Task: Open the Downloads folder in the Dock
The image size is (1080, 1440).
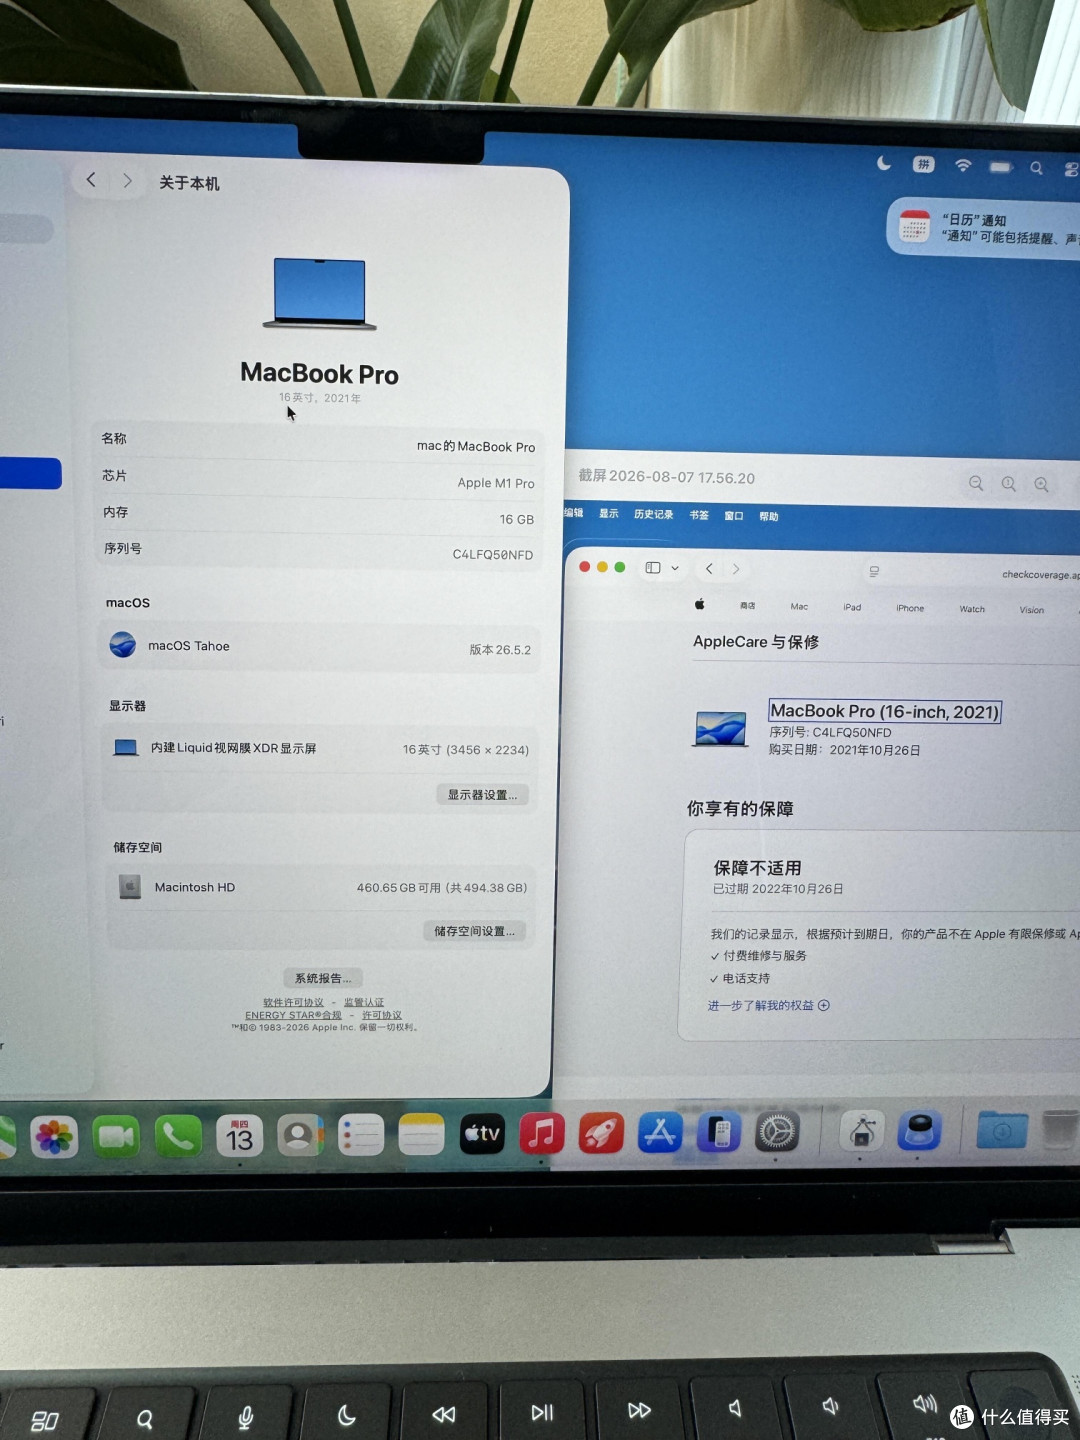Action: 1001,1131
